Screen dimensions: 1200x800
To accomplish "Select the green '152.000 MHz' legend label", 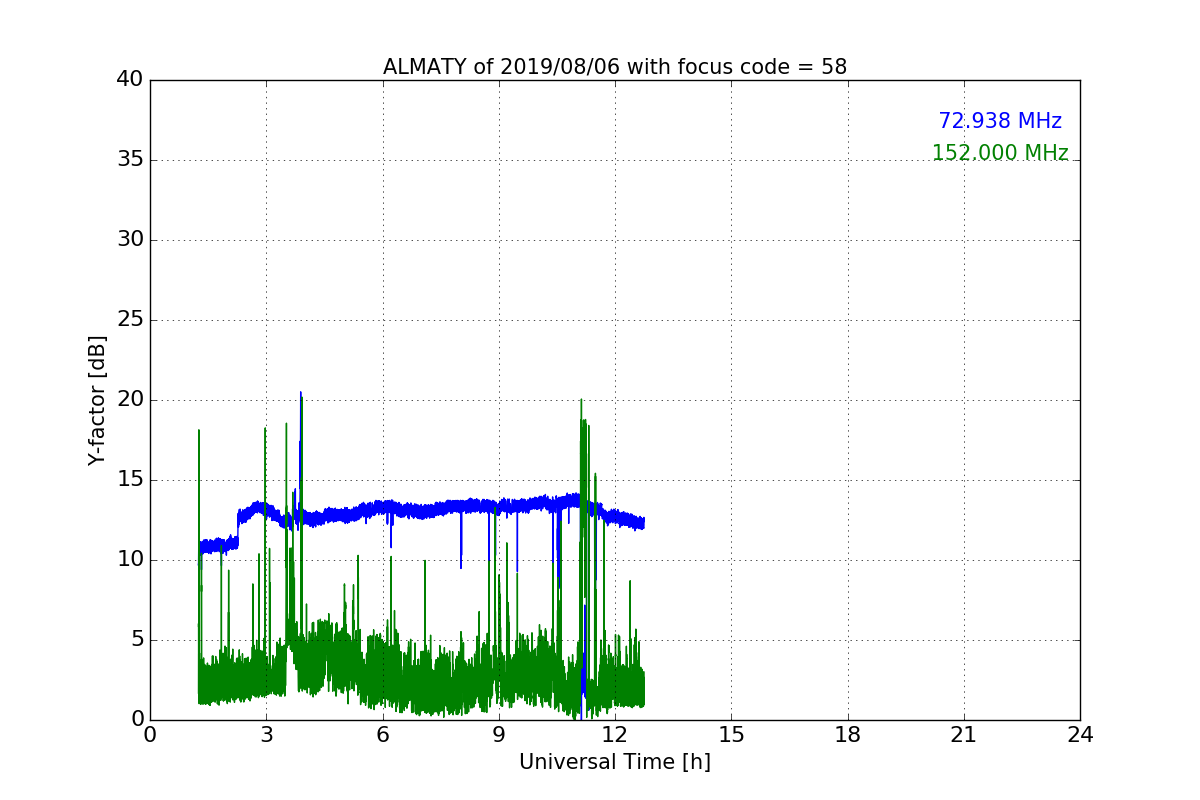I will [x=1000, y=153].
